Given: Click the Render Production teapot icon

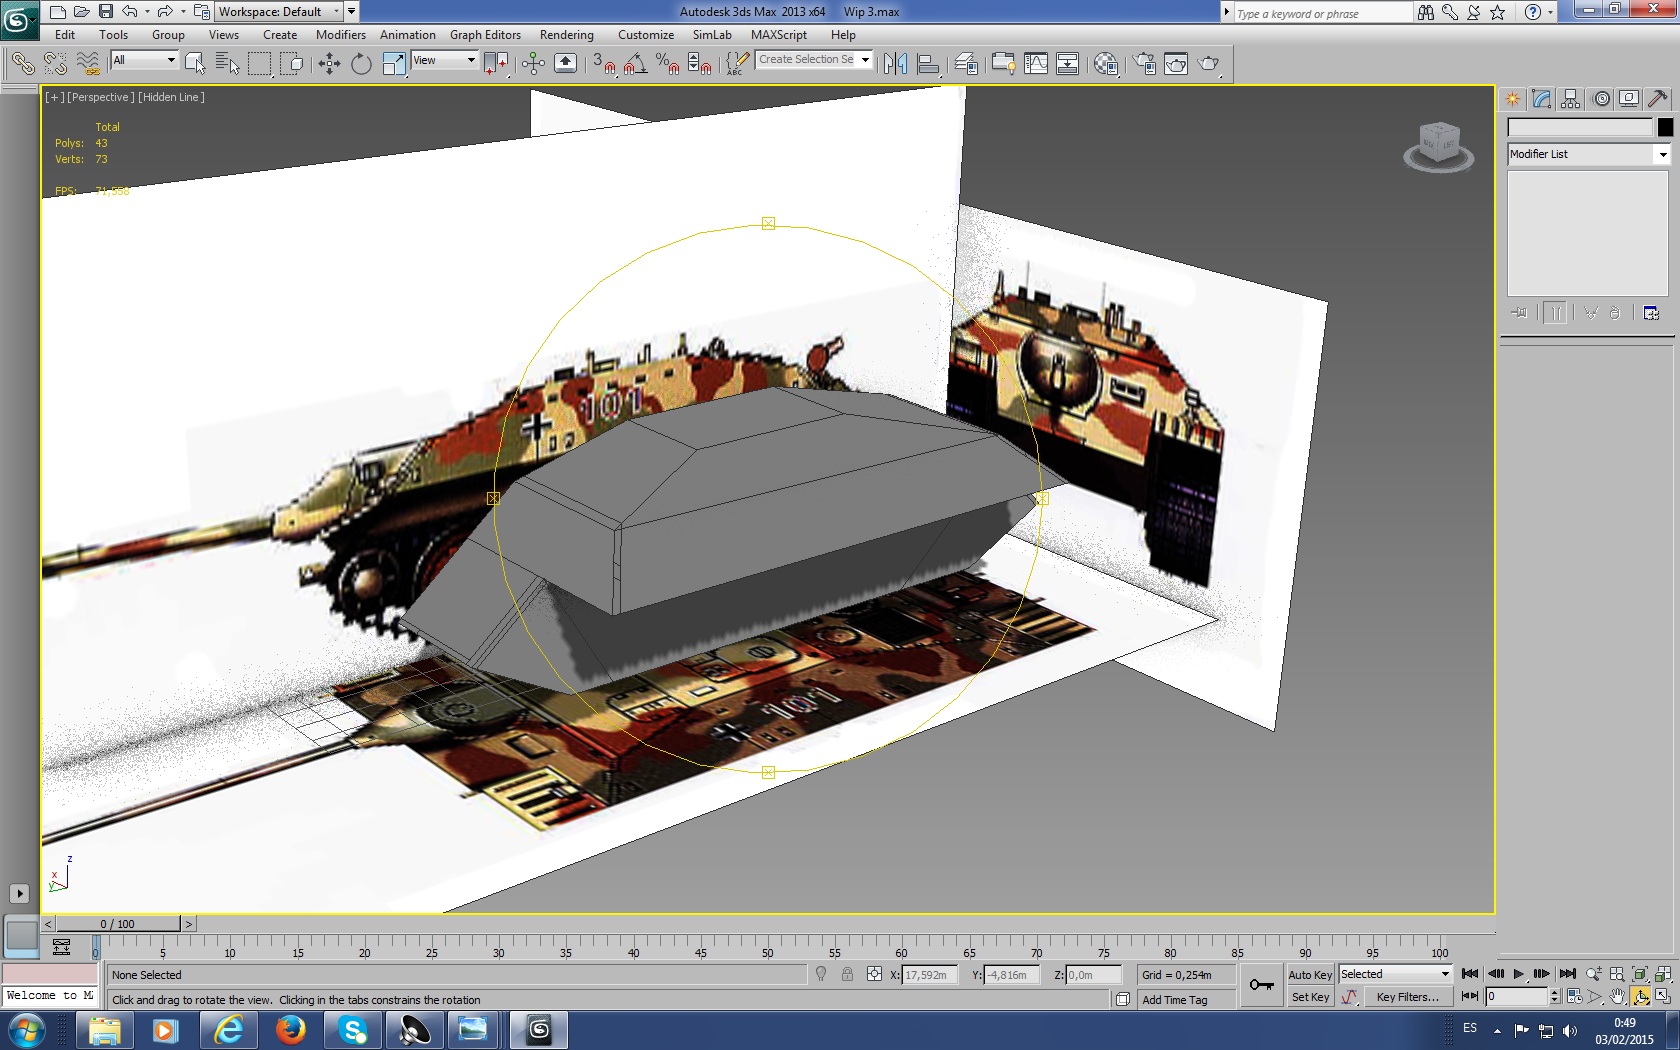Looking at the screenshot, I should click(x=1209, y=64).
